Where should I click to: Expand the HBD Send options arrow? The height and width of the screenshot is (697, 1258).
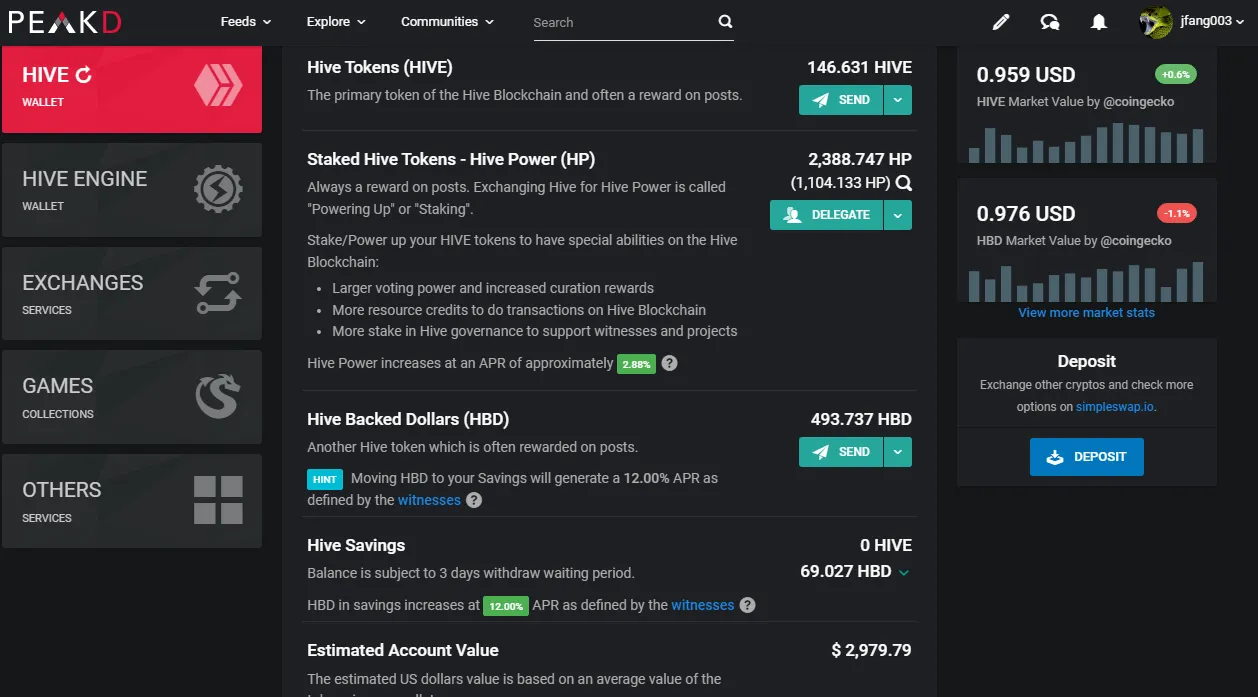pos(898,452)
